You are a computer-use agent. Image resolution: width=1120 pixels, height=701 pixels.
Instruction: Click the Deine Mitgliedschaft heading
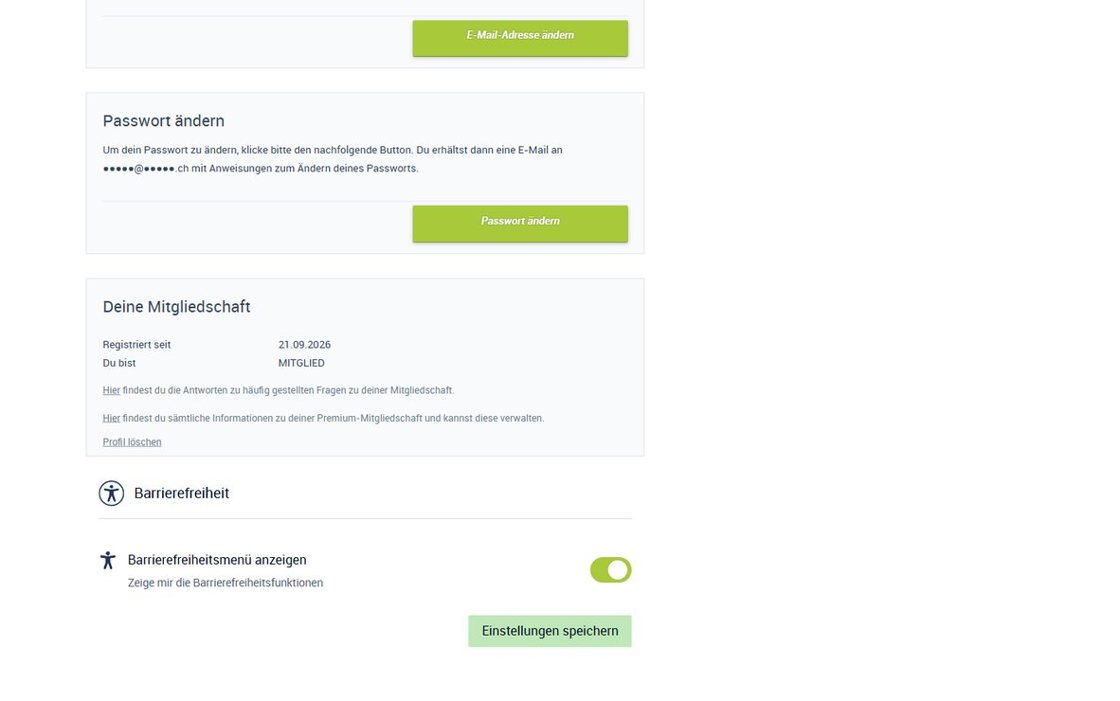[176, 307]
